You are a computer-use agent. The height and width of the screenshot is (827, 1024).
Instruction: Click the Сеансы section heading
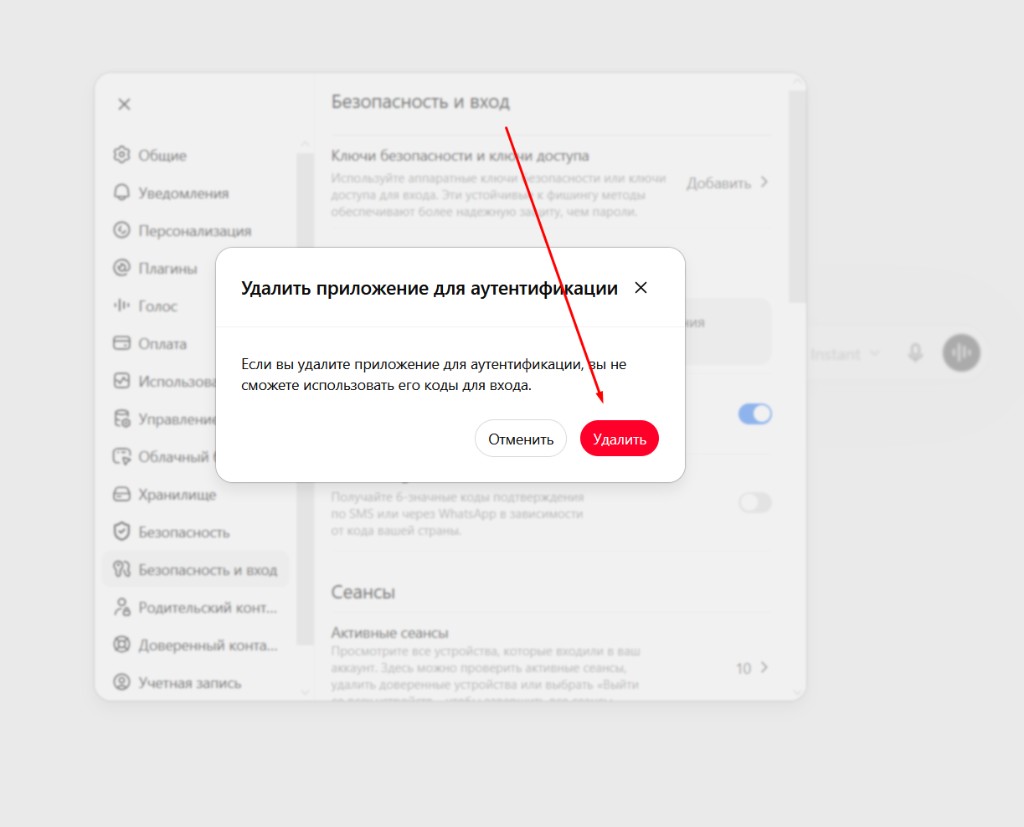(363, 592)
